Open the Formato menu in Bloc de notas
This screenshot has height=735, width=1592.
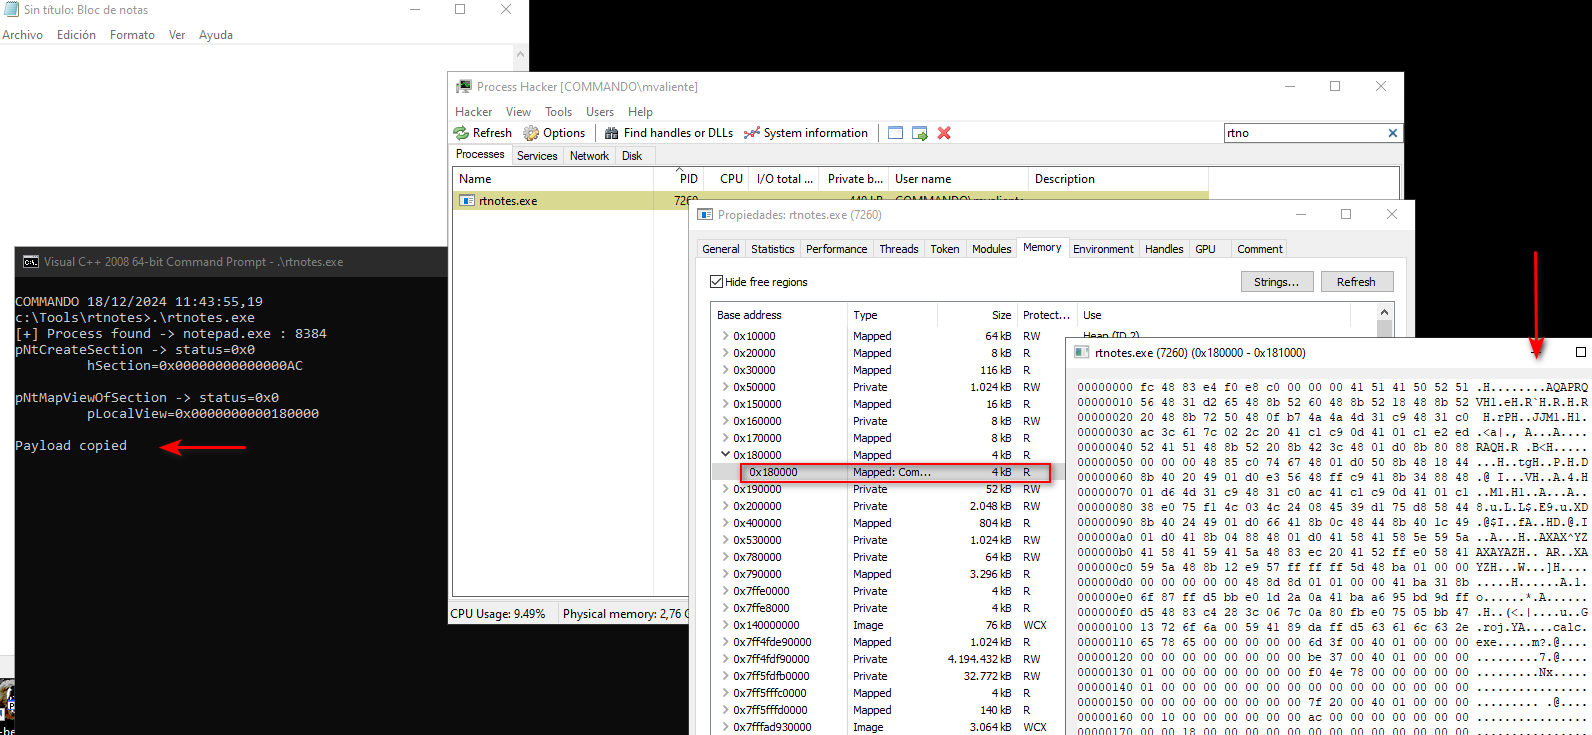coord(132,35)
